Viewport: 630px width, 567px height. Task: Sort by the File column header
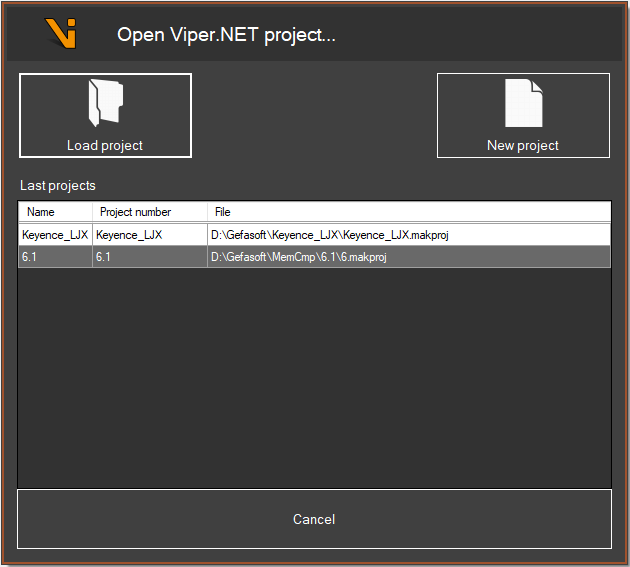click(x=409, y=212)
